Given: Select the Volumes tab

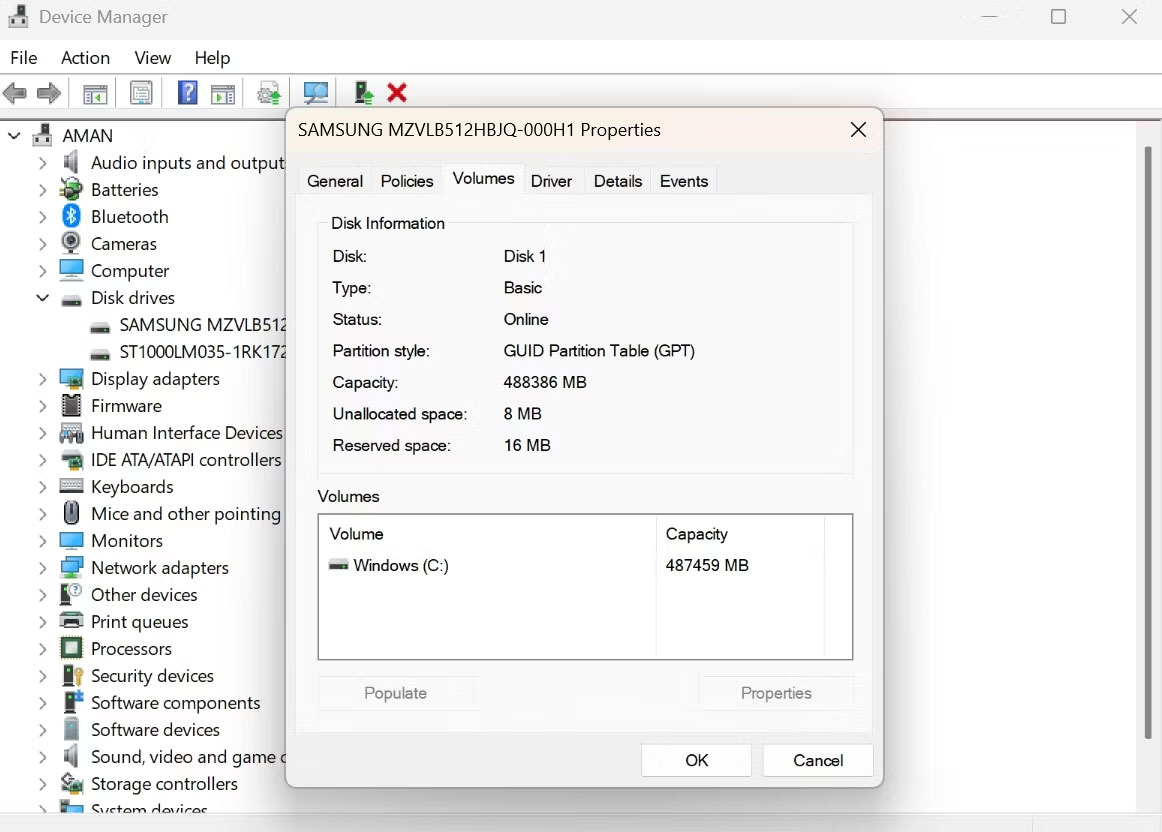Looking at the screenshot, I should 483,179.
